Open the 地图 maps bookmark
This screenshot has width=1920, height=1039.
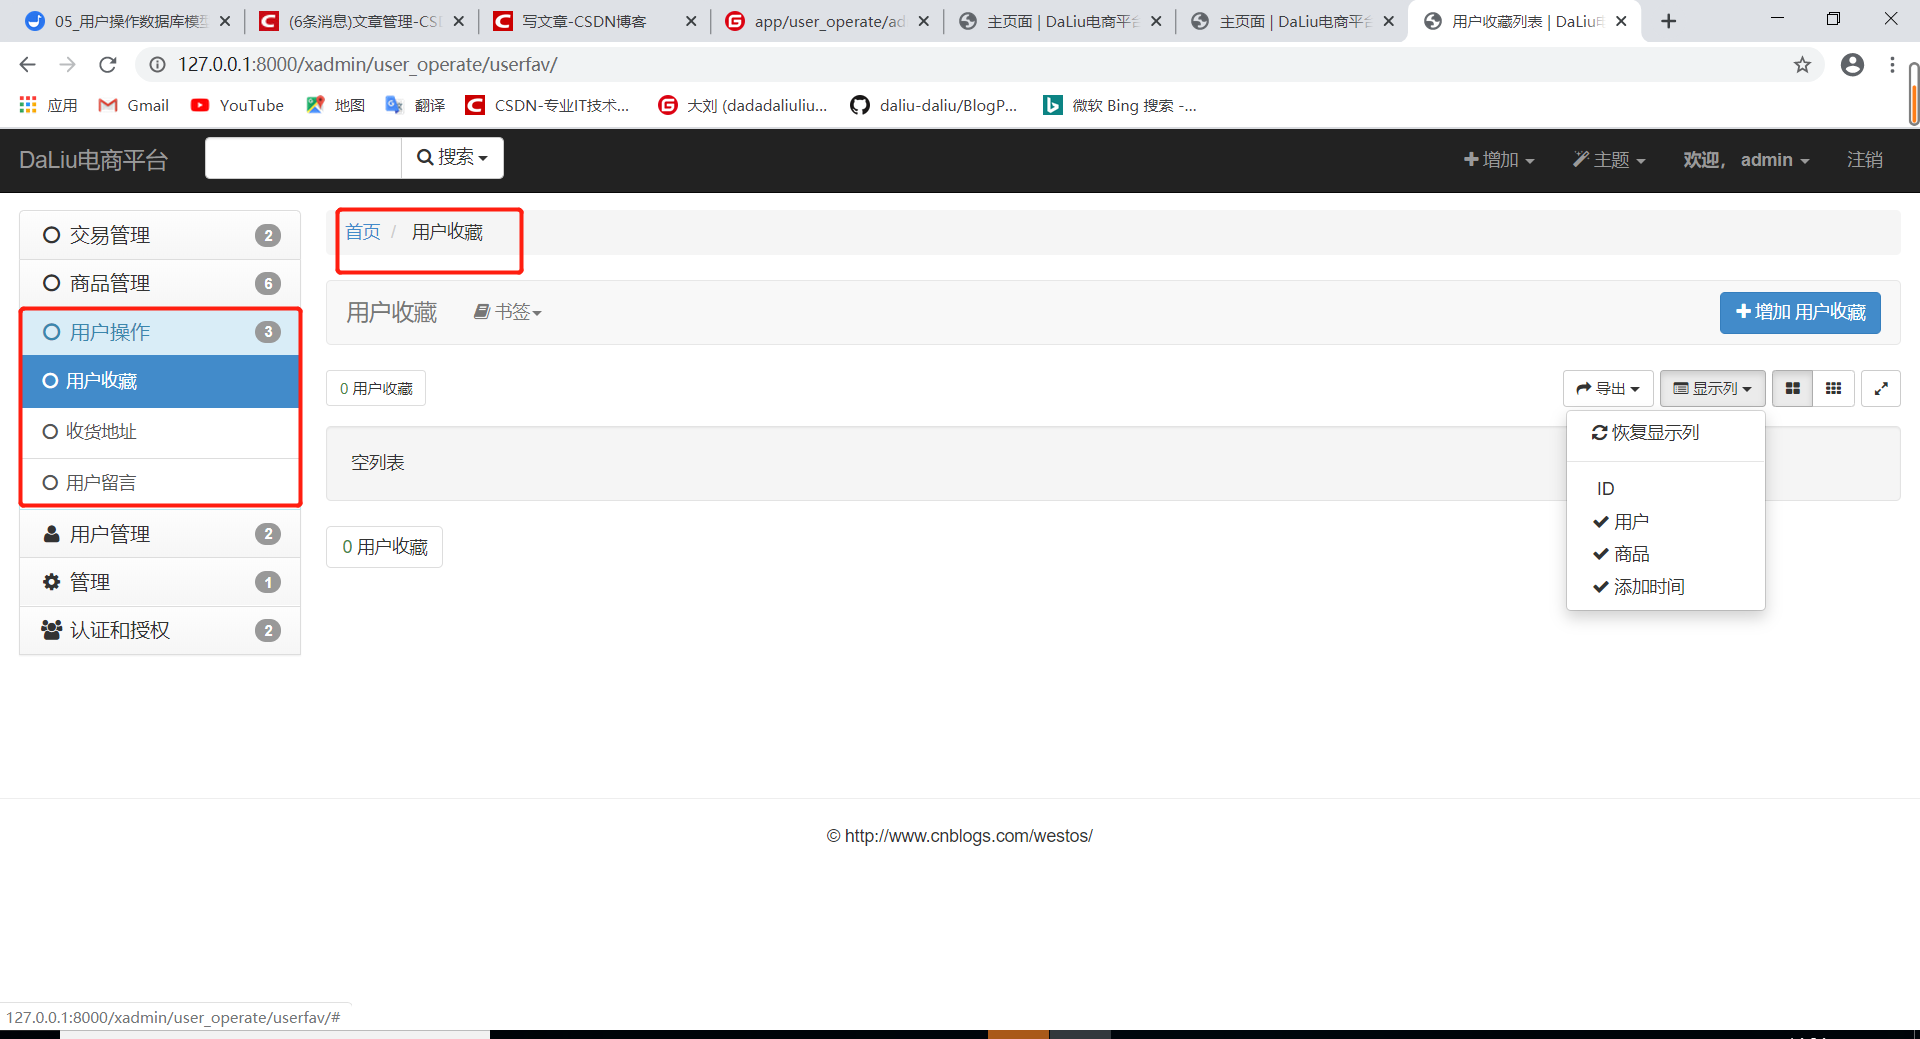pos(336,105)
